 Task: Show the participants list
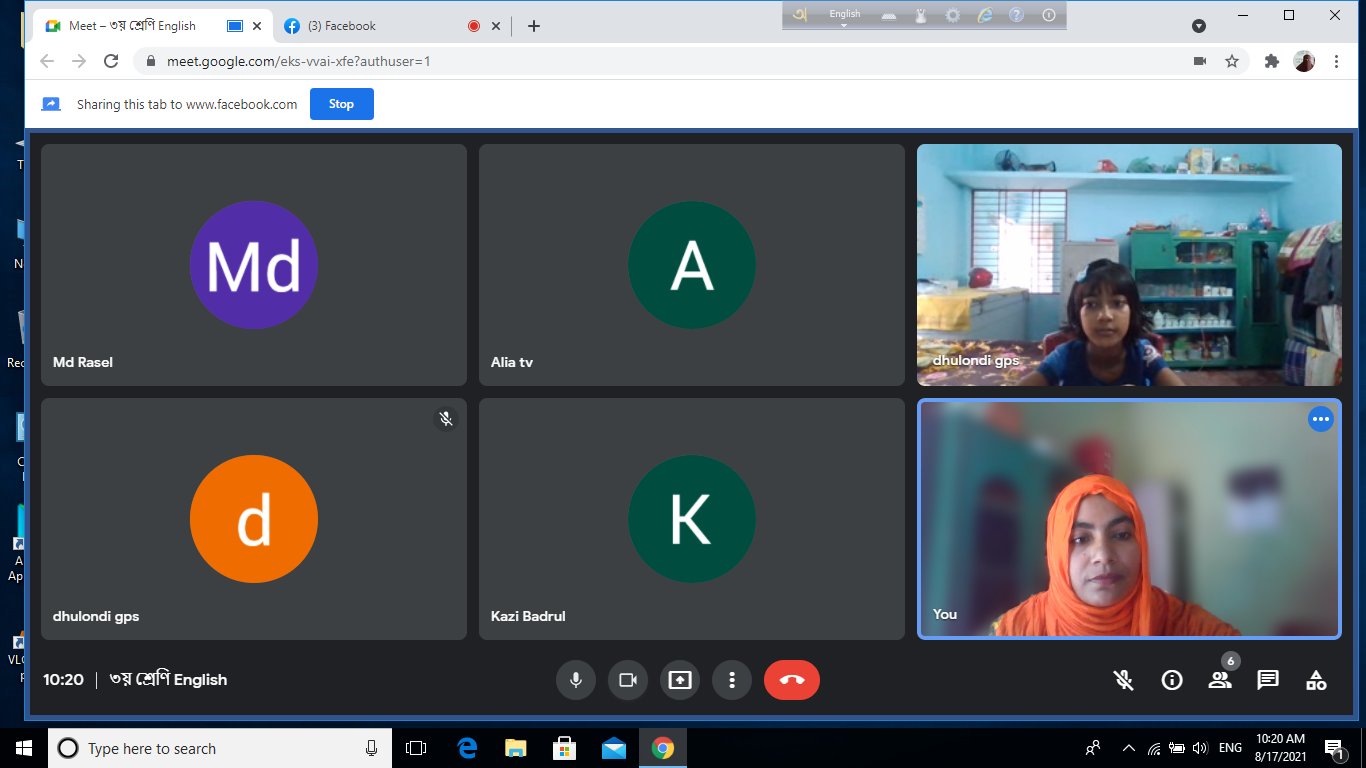[1220, 680]
